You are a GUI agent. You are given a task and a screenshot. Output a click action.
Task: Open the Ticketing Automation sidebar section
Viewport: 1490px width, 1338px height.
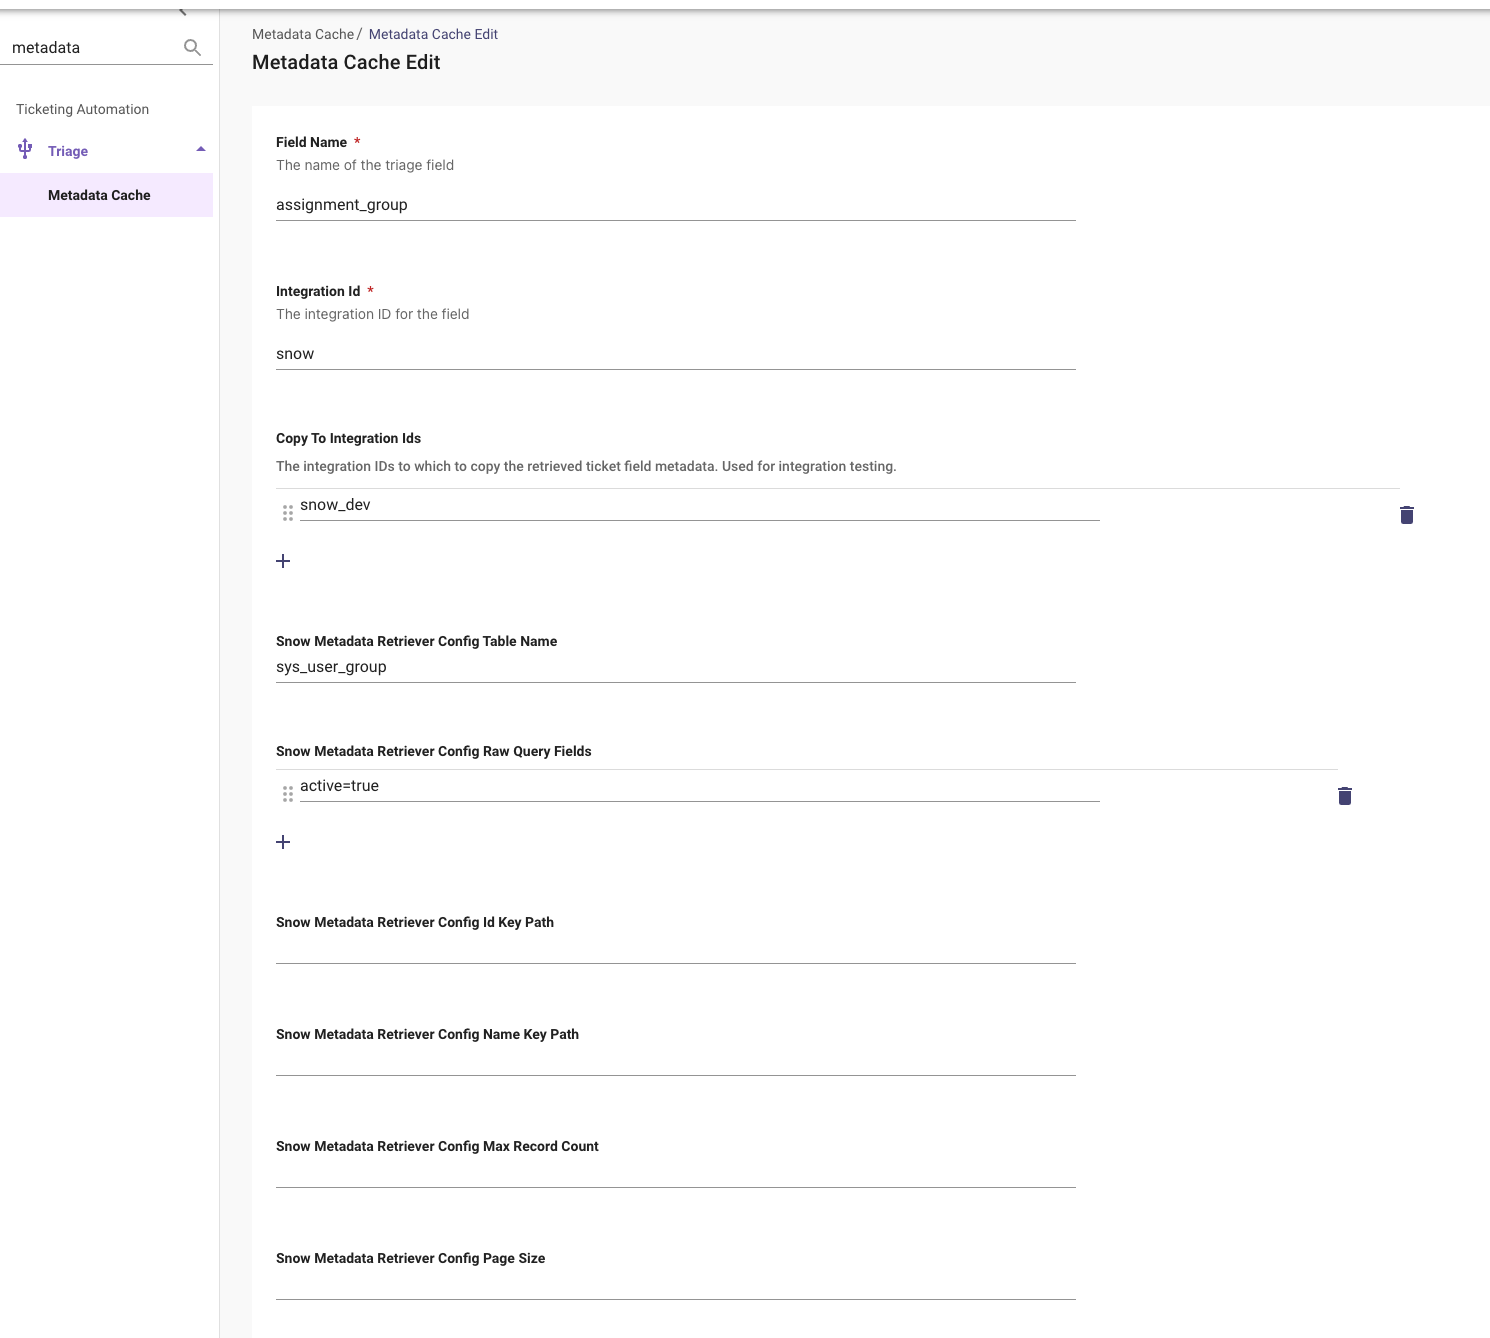82,109
